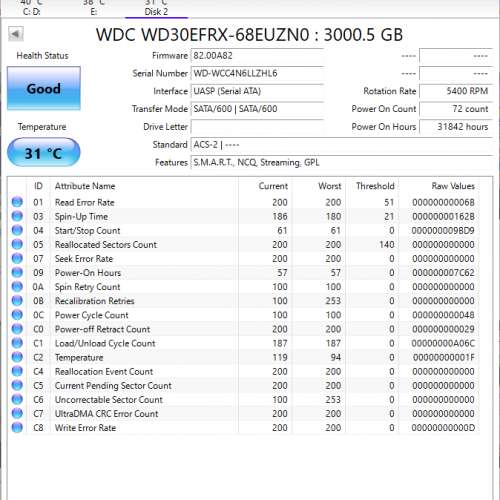Click status orb for Current Pending Sector Count

[x=17, y=385]
